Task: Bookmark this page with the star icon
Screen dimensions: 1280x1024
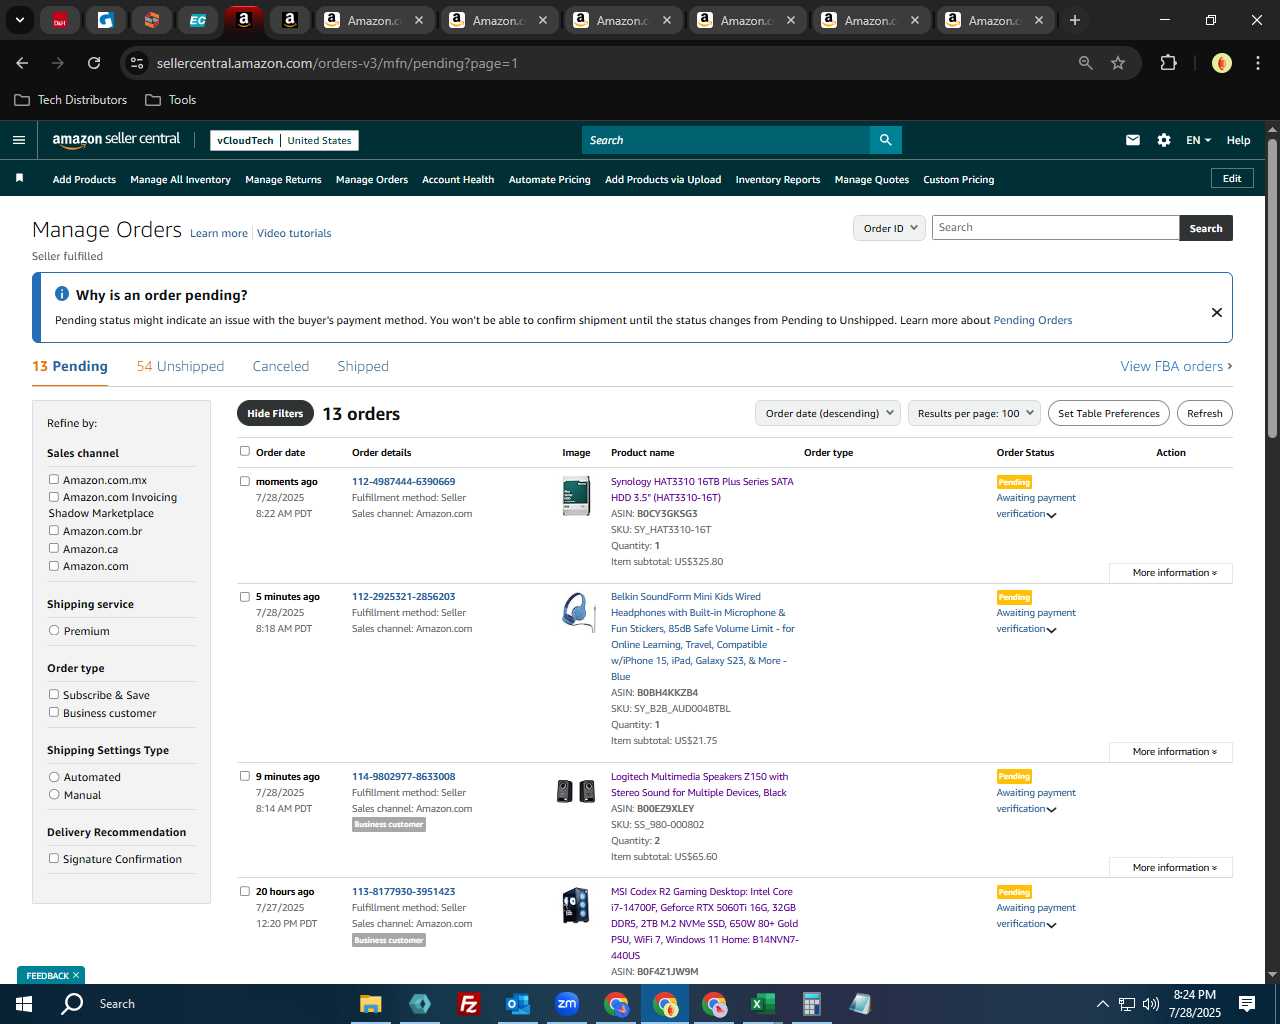Action: click(1118, 63)
